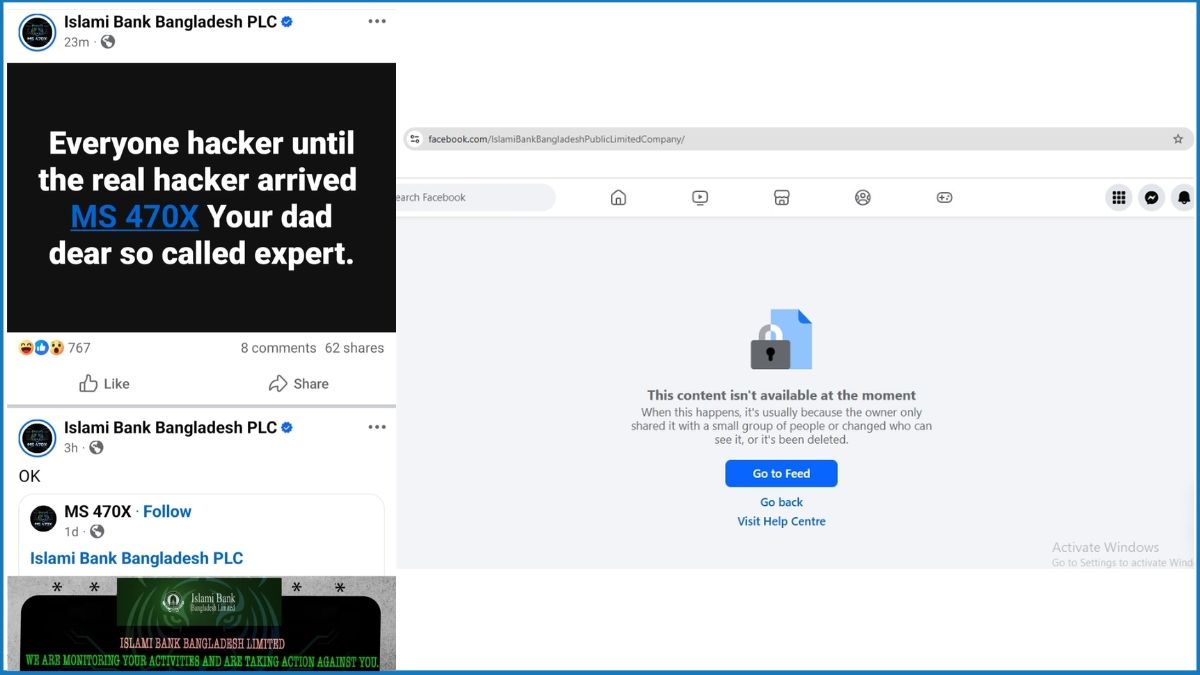Open the 8 comments link
The image size is (1200, 675).
pos(278,348)
